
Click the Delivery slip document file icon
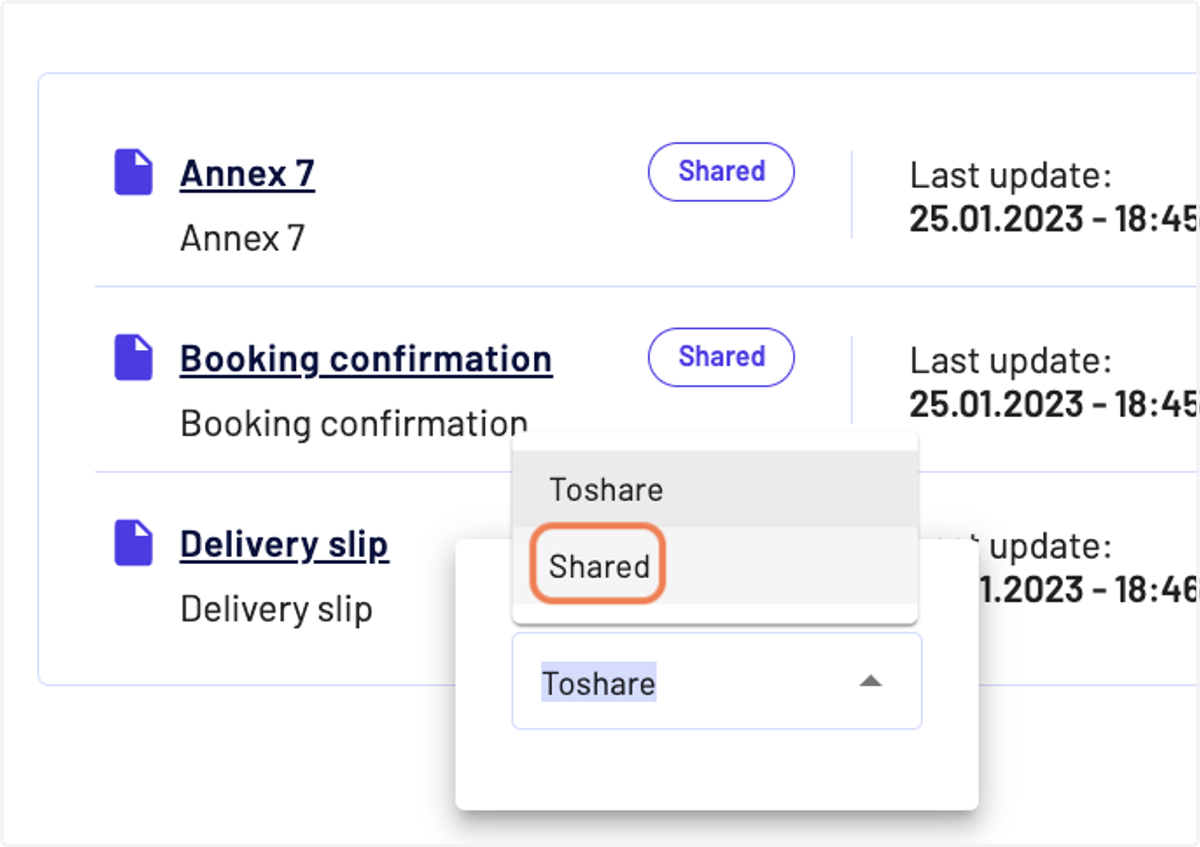coord(133,543)
